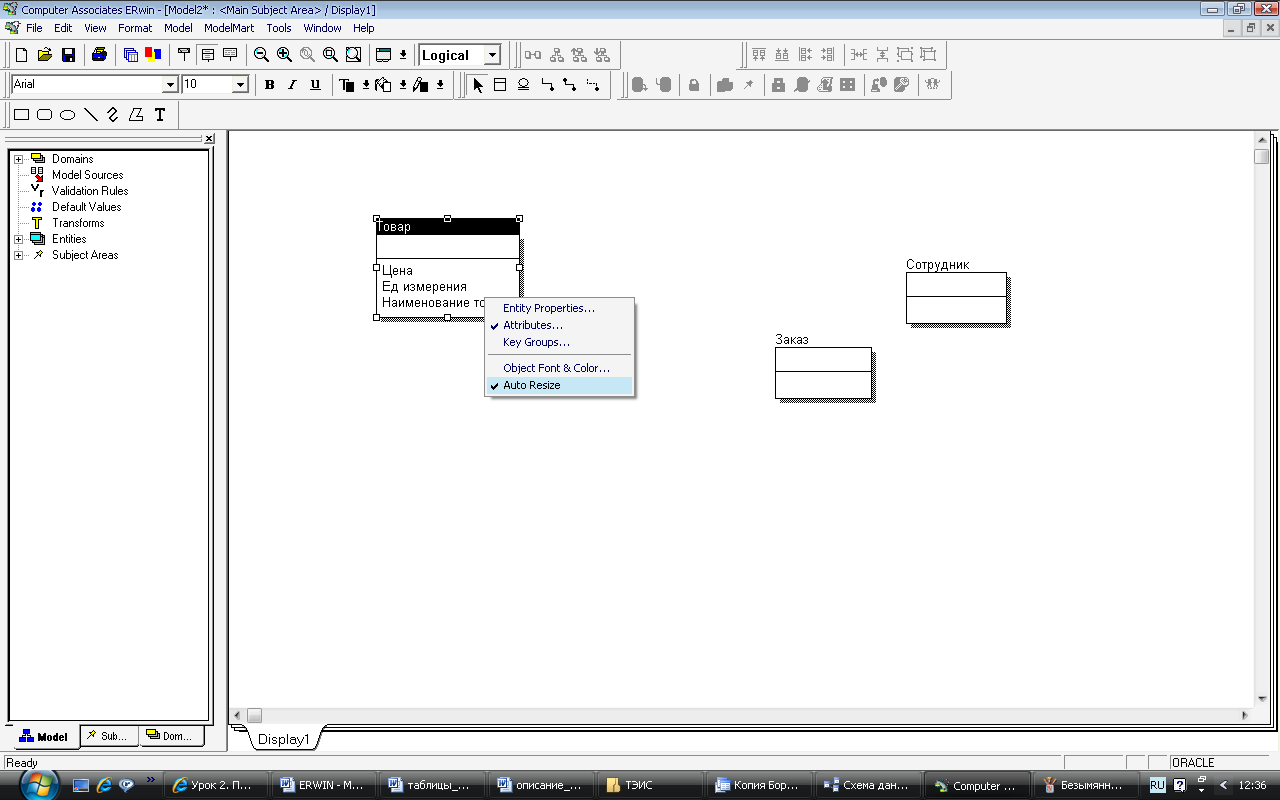Image resolution: width=1280 pixels, height=800 pixels.
Task: Switch to the Dom... explorer tab
Action: coord(171,736)
